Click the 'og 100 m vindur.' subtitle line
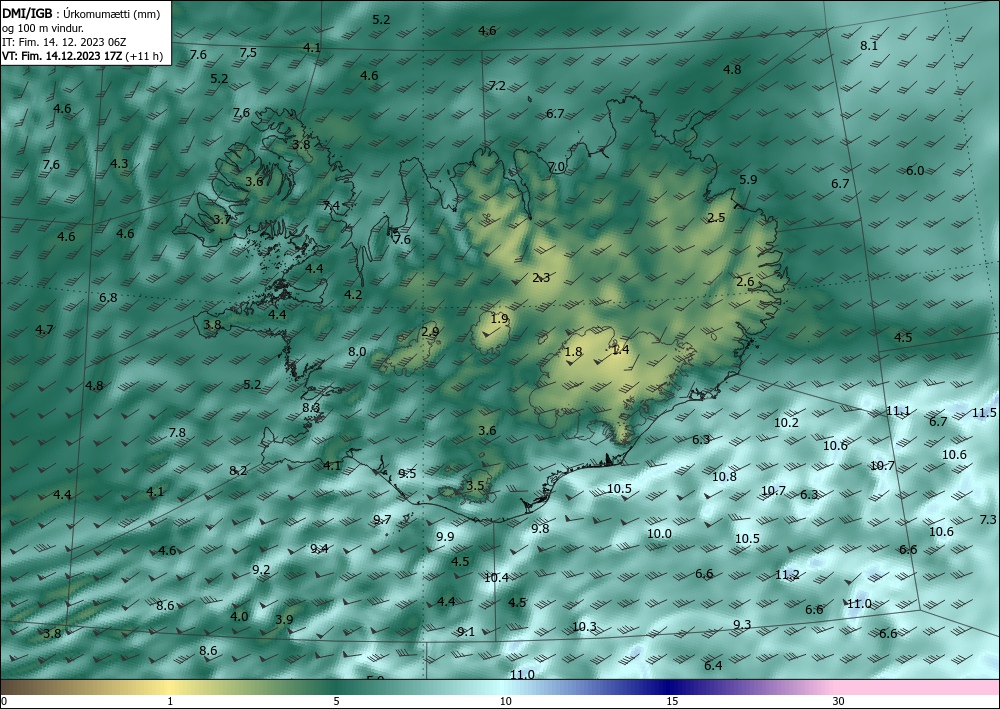 (43, 28)
